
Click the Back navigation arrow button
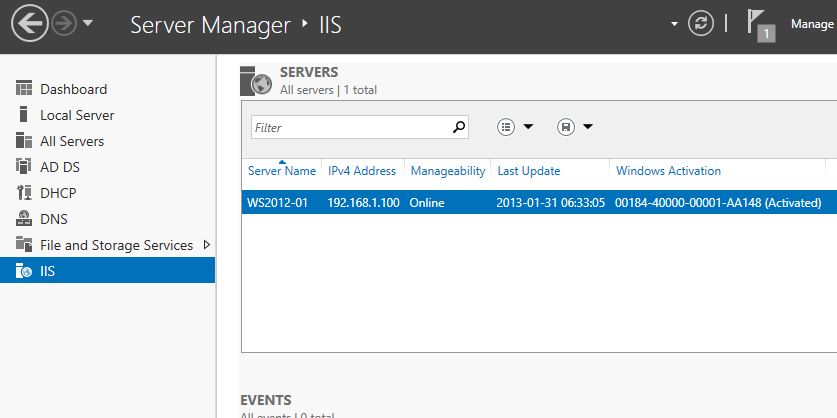pos(30,23)
